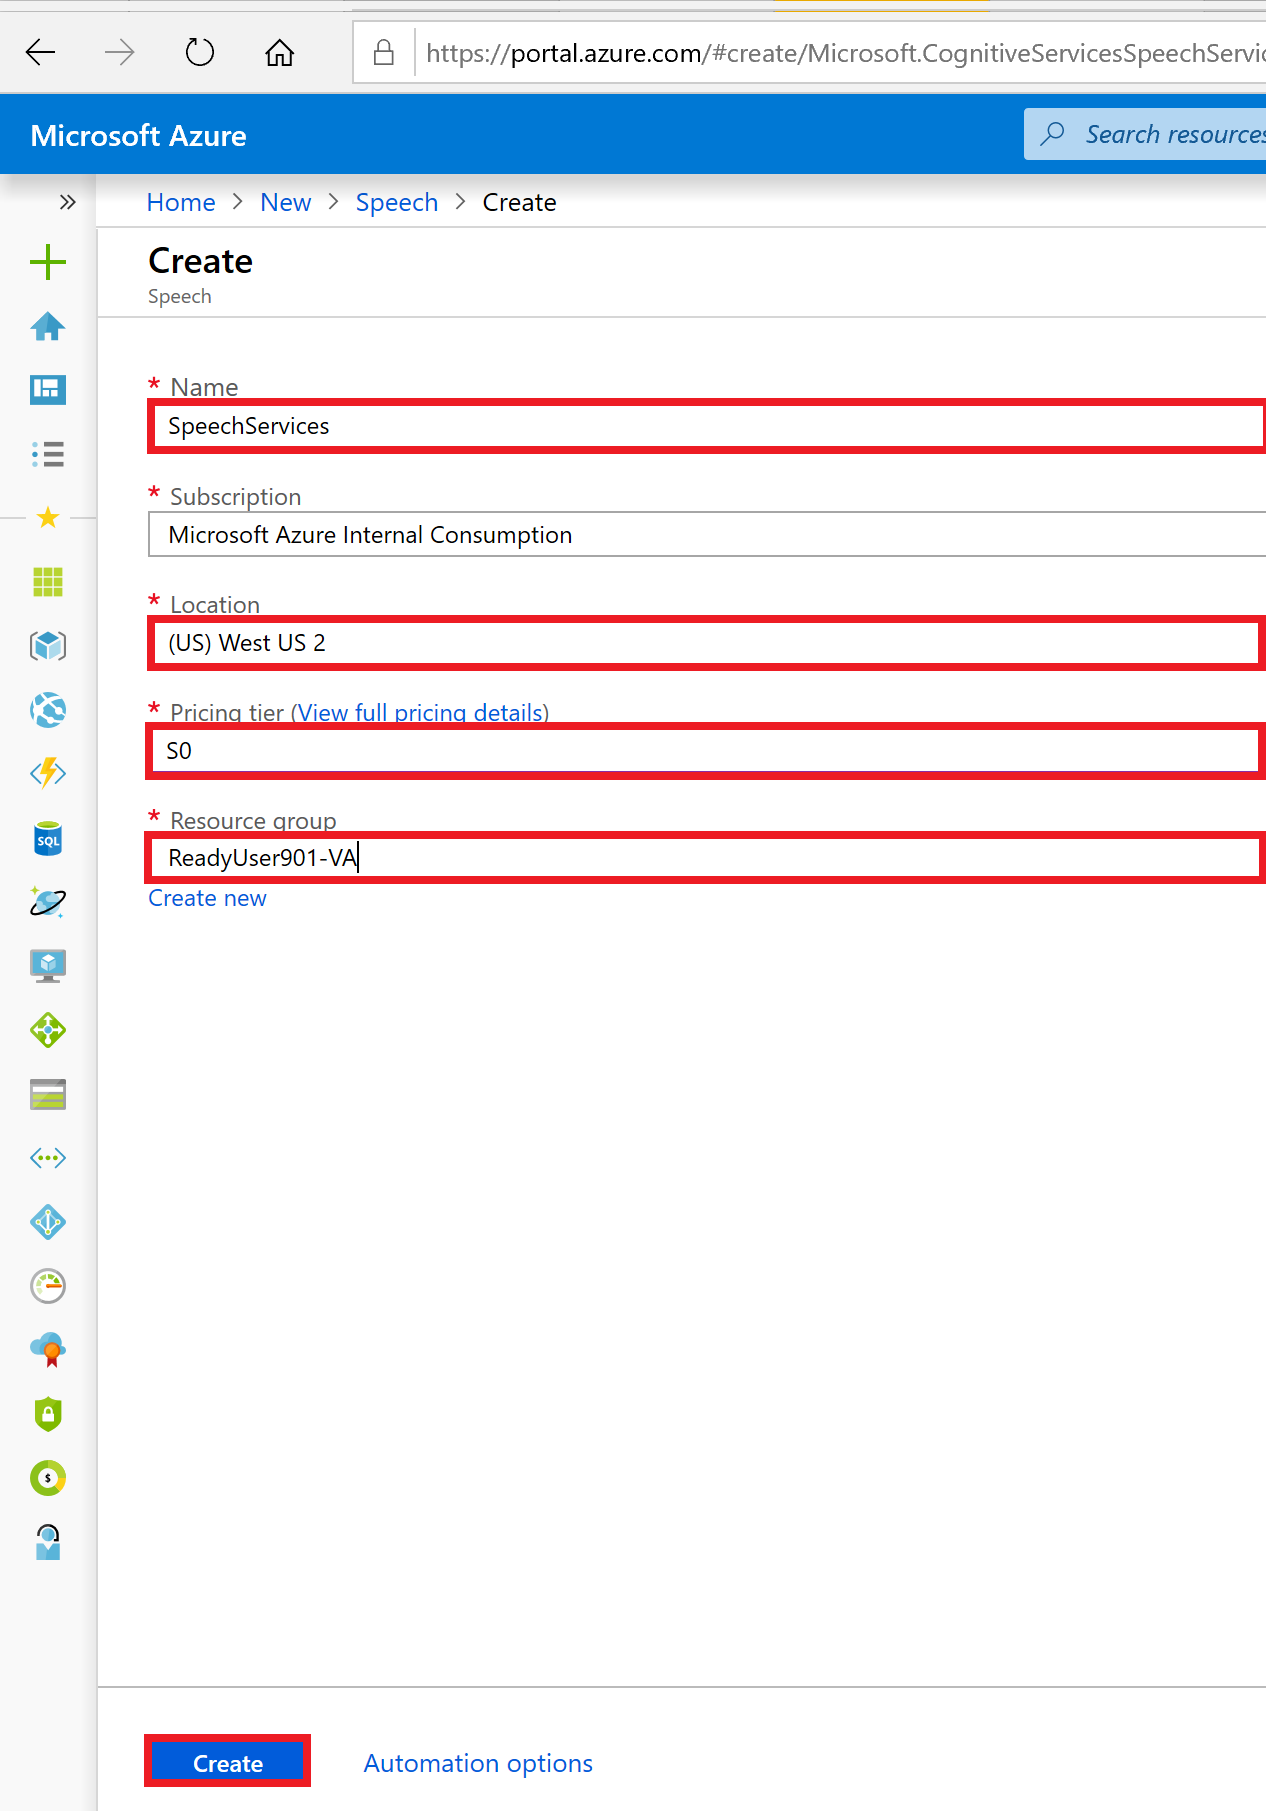Go back with the browser back arrow
1266x1811 pixels.
[41, 52]
